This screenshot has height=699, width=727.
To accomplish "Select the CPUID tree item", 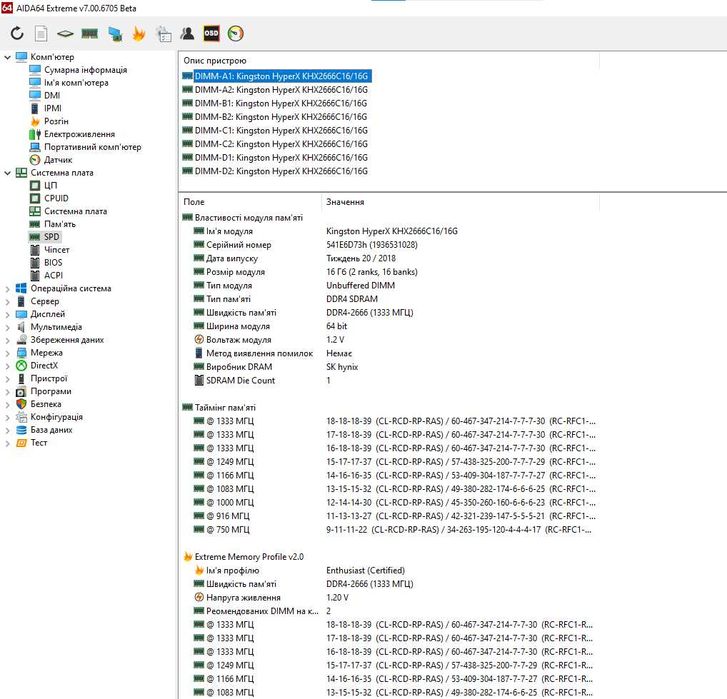I will pyautogui.click(x=56, y=198).
